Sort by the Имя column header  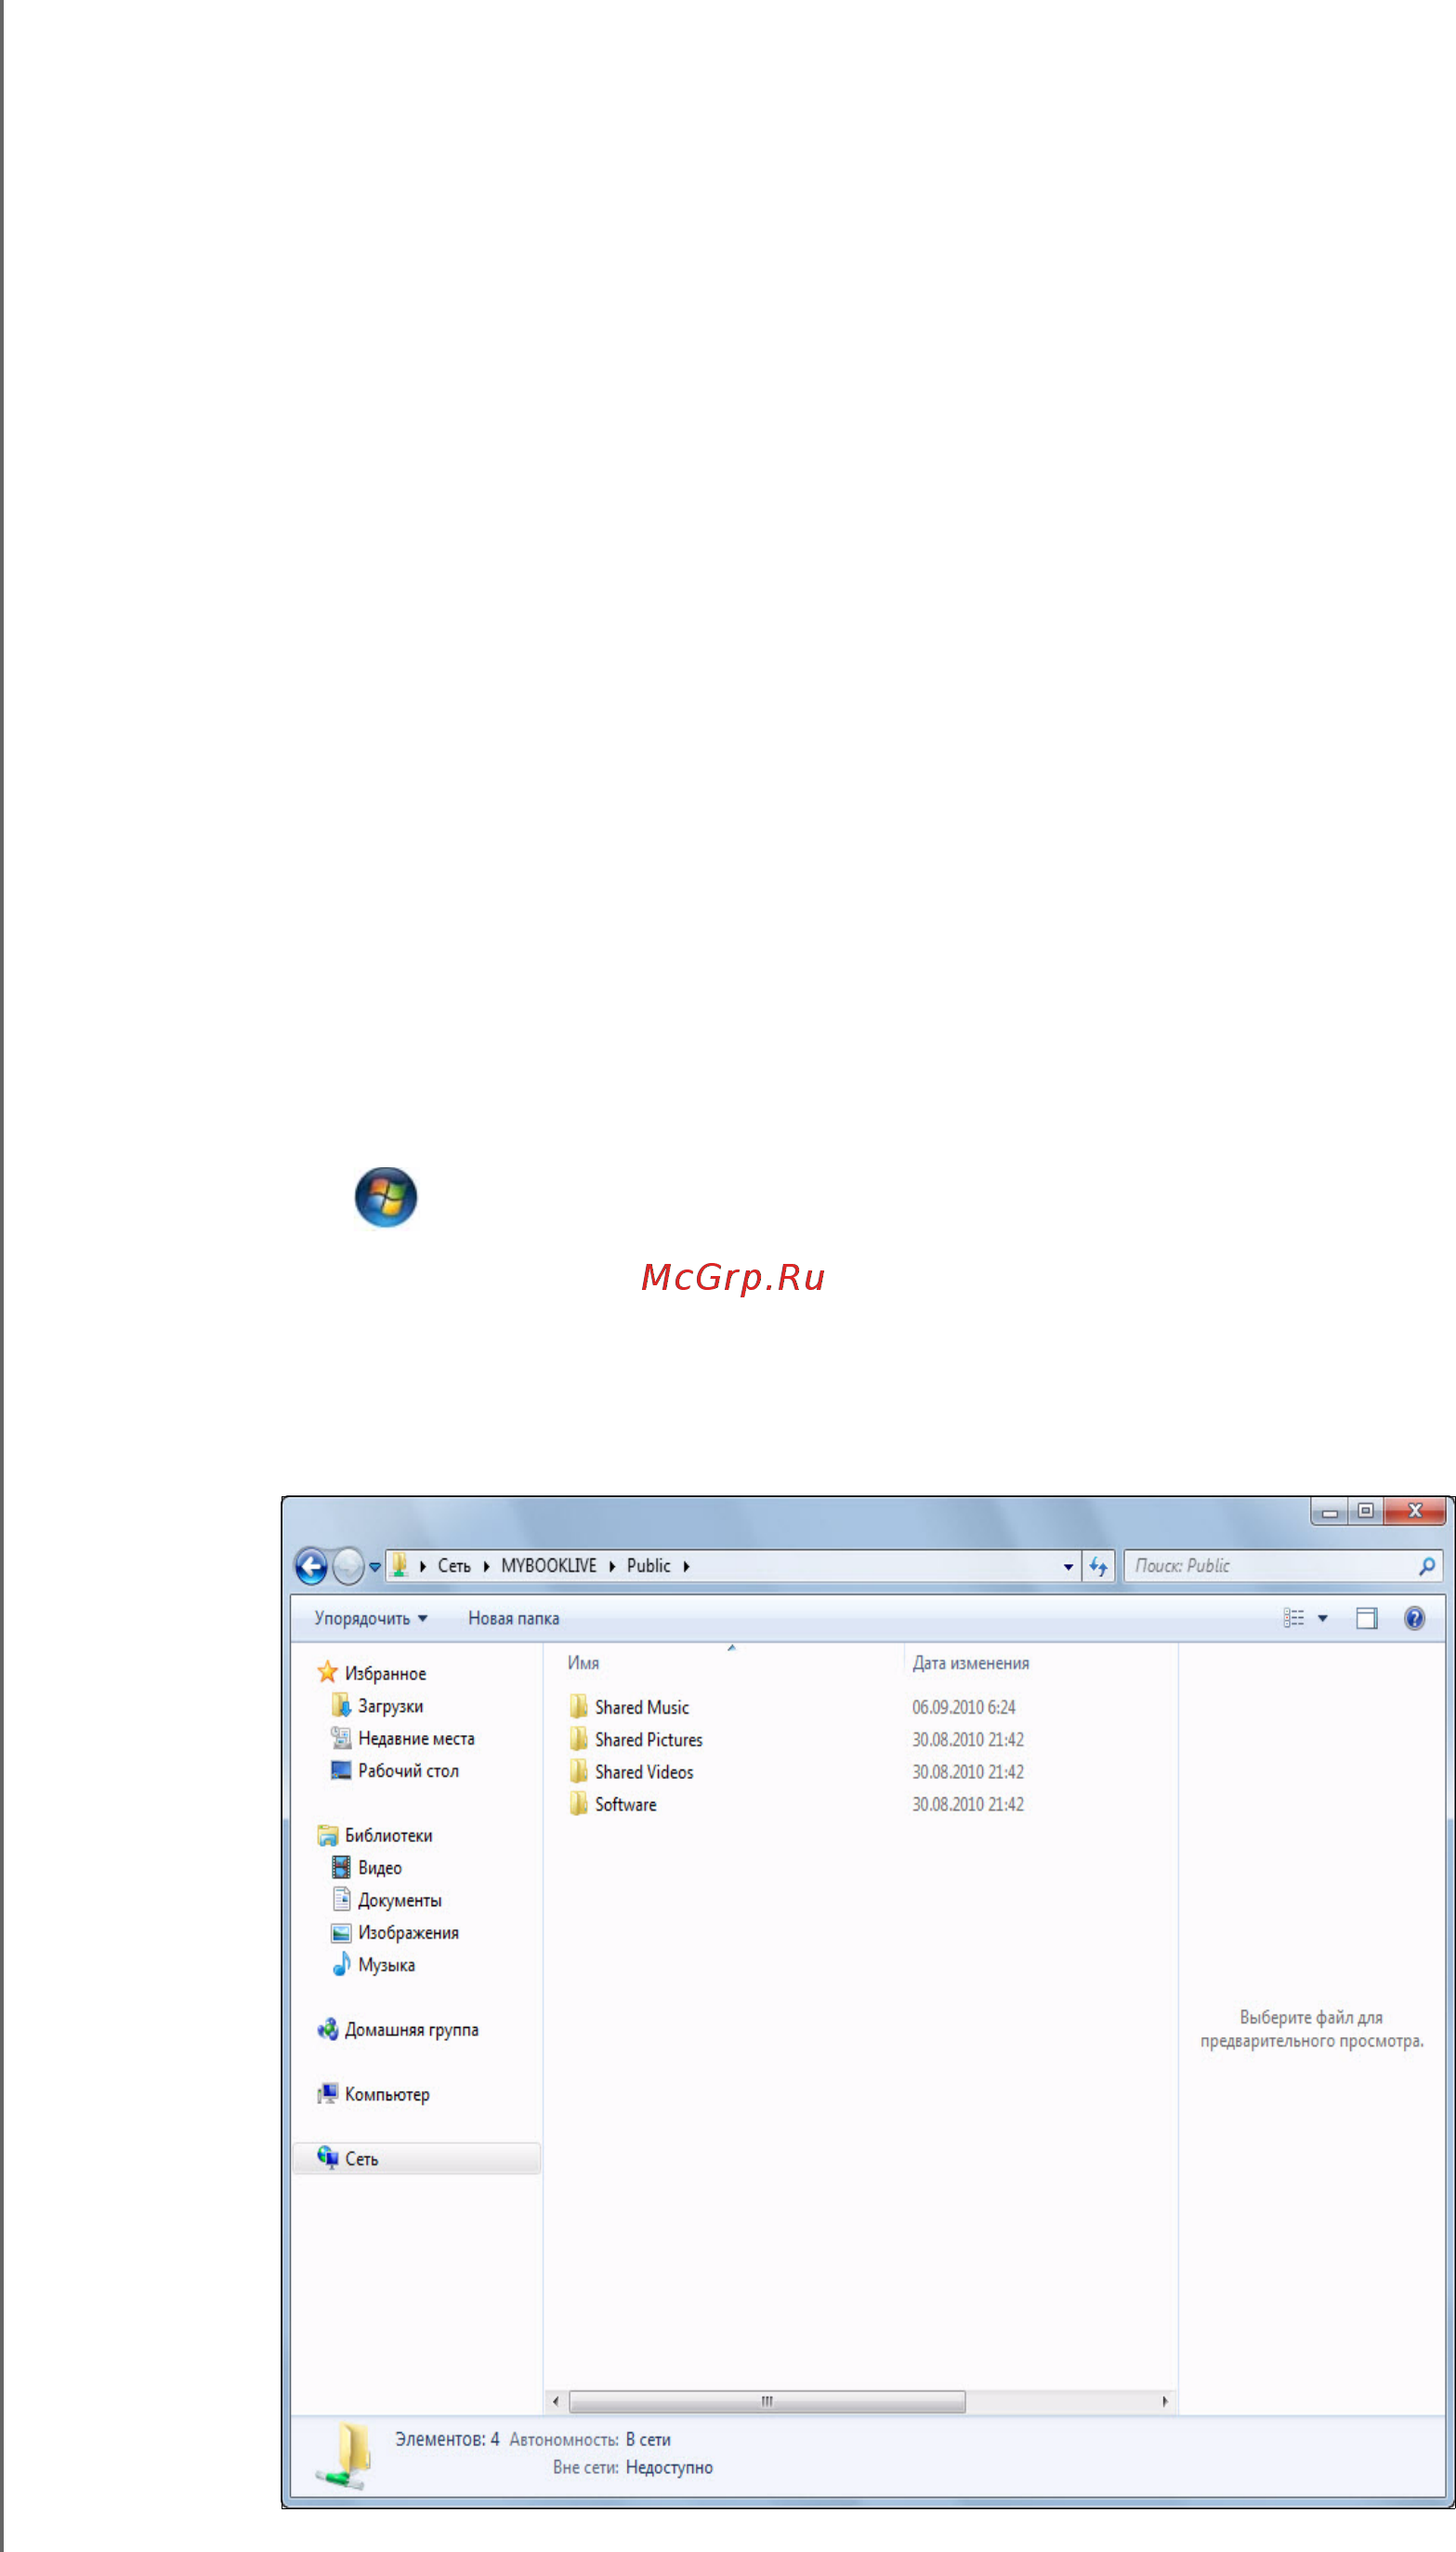(584, 1663)
